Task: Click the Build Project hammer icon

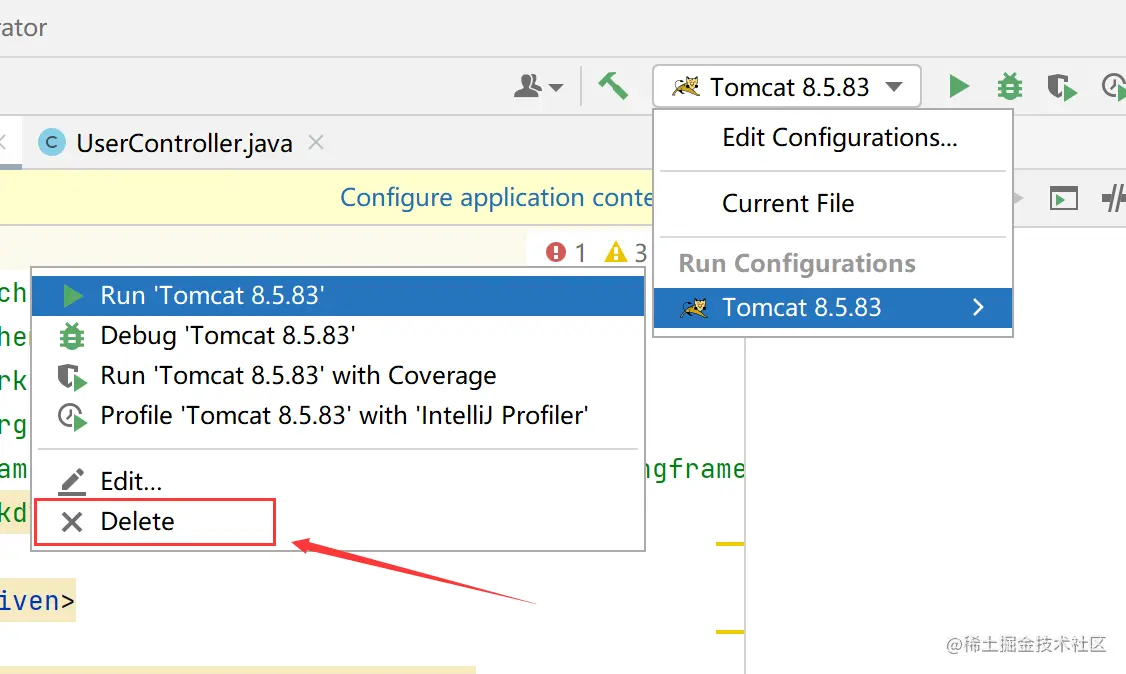Action: click(x=613, y=86)
